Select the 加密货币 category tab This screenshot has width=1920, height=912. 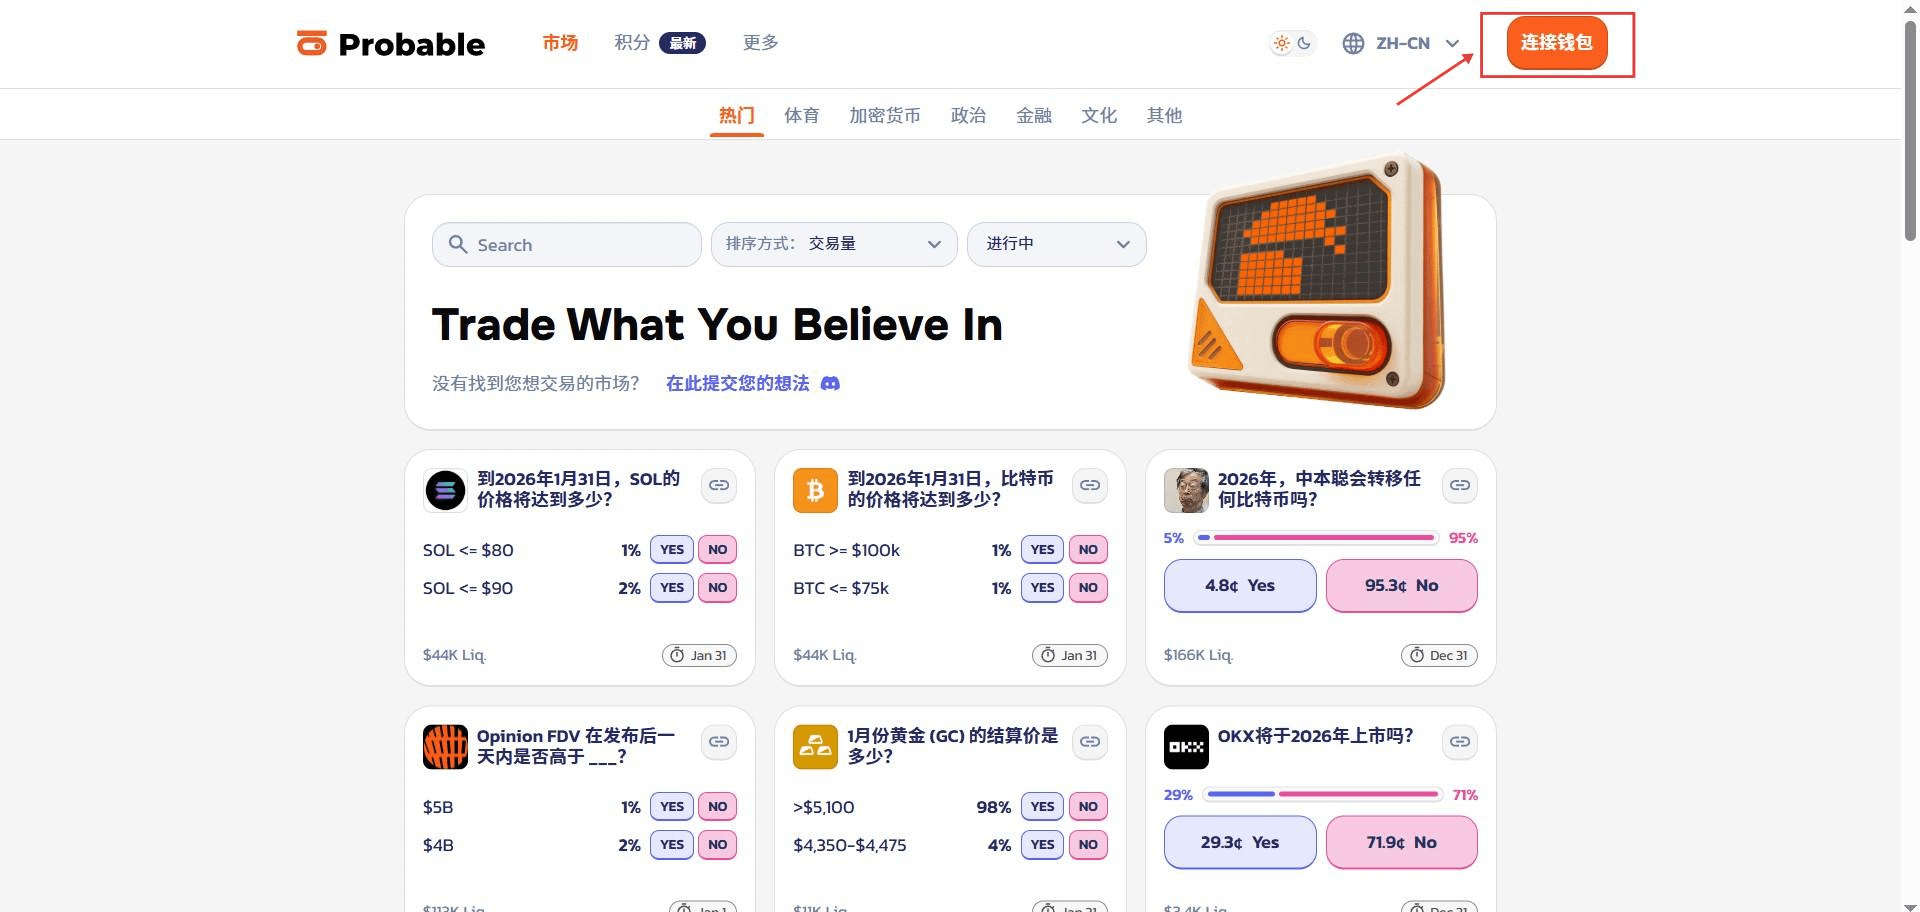click(x=885, y=115)
